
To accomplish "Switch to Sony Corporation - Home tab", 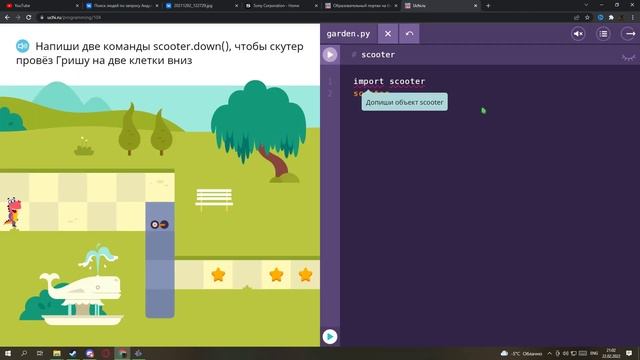I will click(x=280, y=6).
